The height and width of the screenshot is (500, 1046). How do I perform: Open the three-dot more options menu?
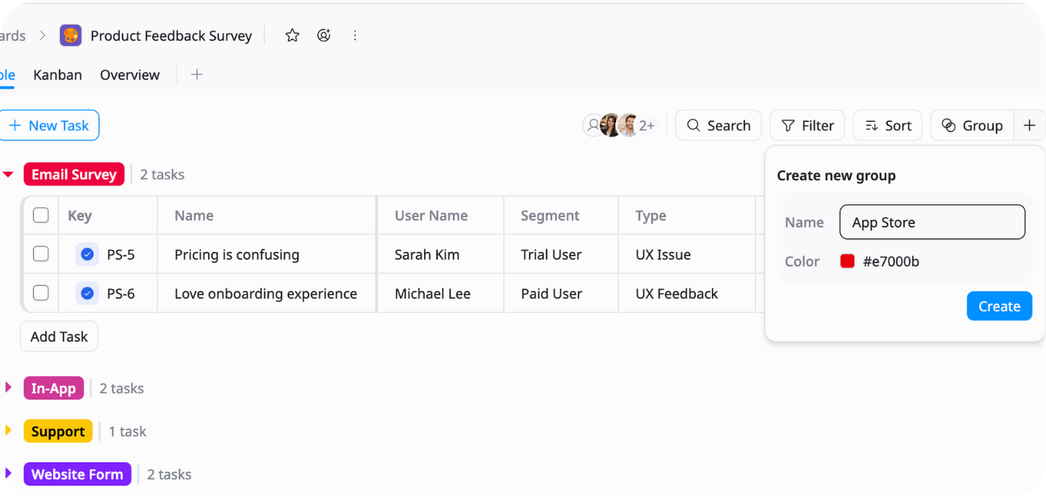click(355, 35)
